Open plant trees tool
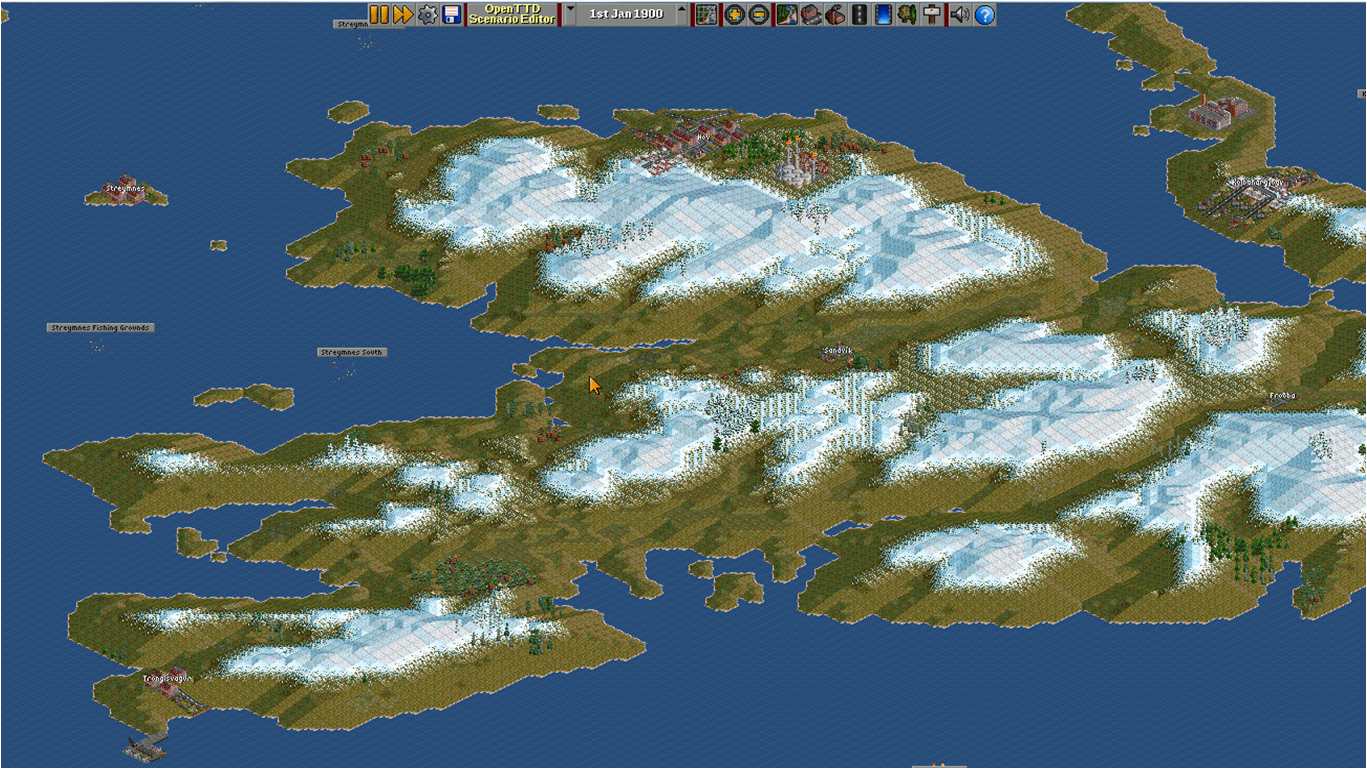Viewport: 1367px width, 769px height. pyautogui.click(x=908, y=14)
